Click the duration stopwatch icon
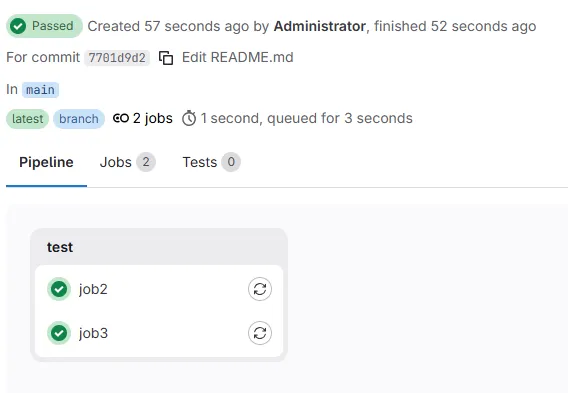Viewport: 568px width, 393px height. point(189,118)
